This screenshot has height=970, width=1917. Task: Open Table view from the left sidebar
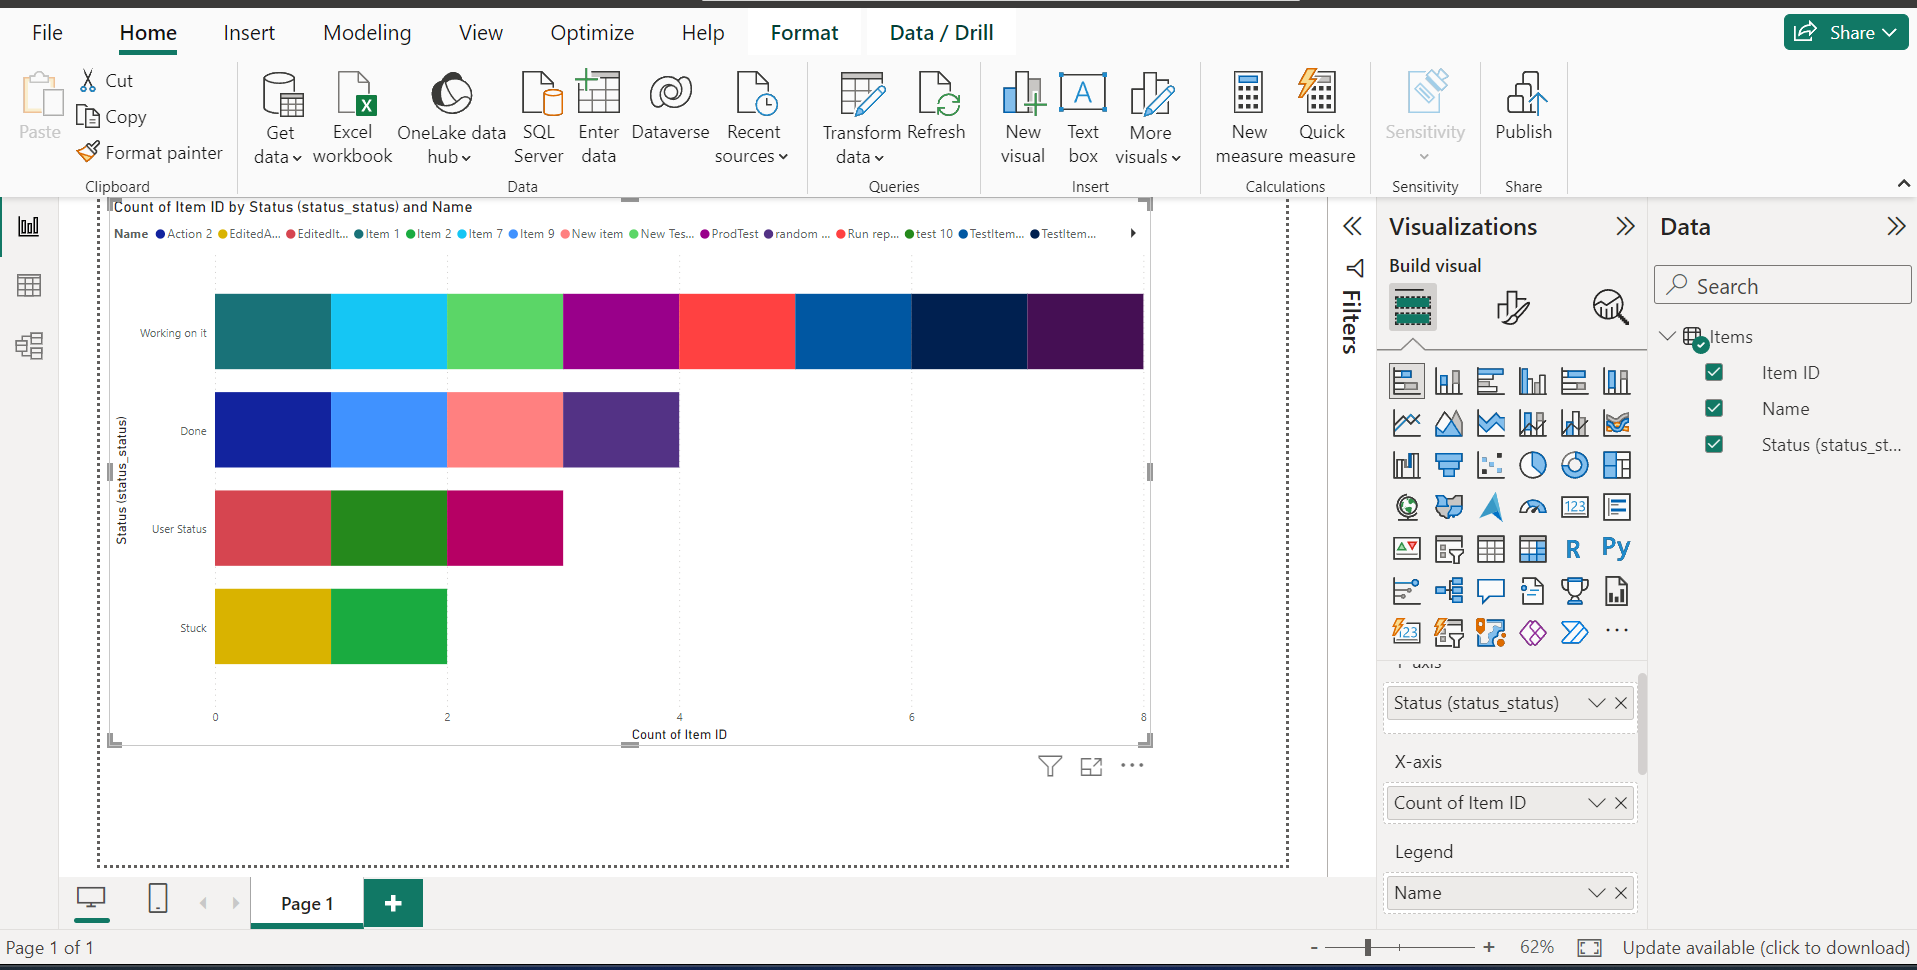[29, 286]
